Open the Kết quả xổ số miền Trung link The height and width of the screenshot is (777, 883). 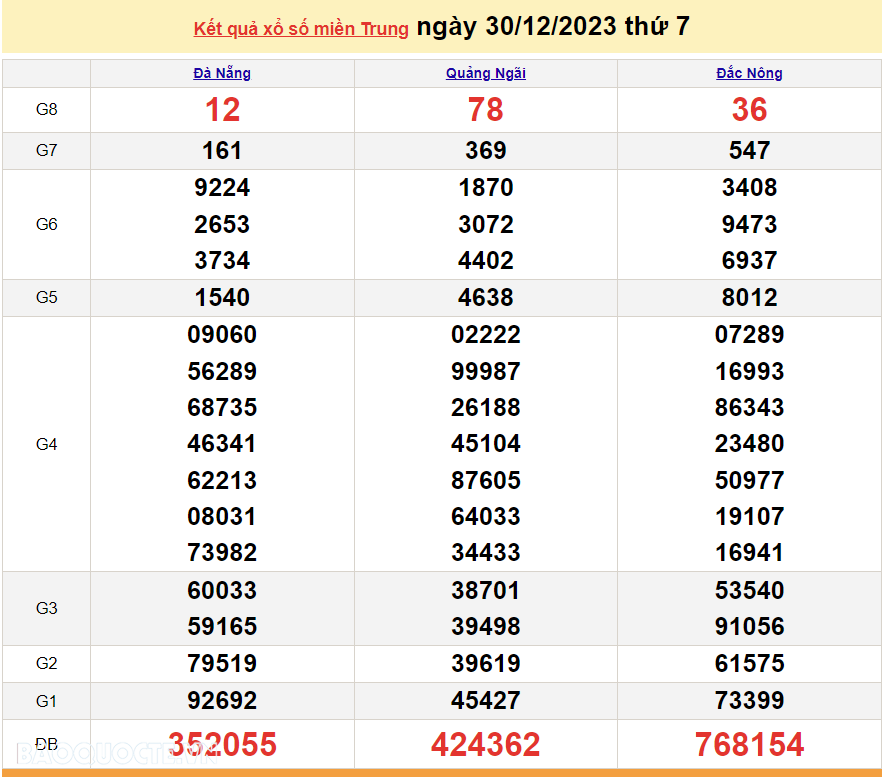click(x=300, y=29)
